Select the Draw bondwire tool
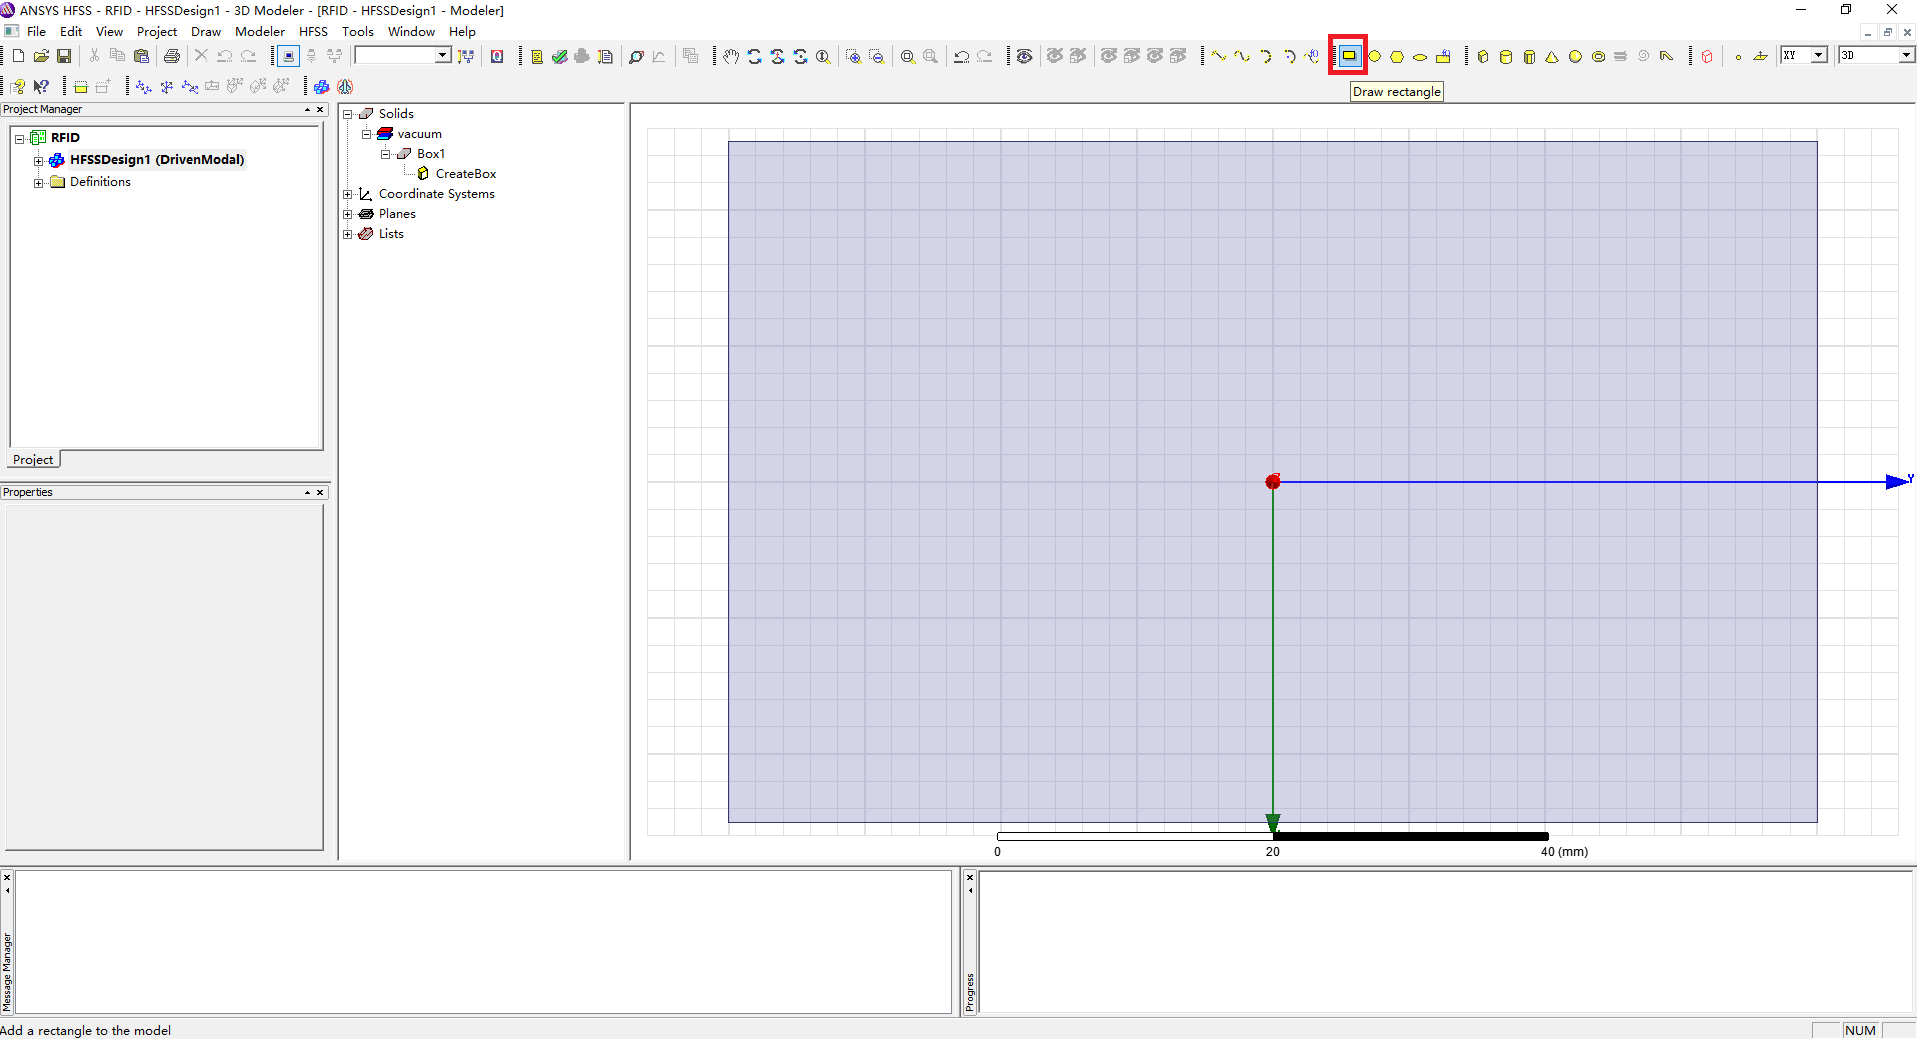The height and width of the screenshot is (1039, 1917). click(1666, 57)
